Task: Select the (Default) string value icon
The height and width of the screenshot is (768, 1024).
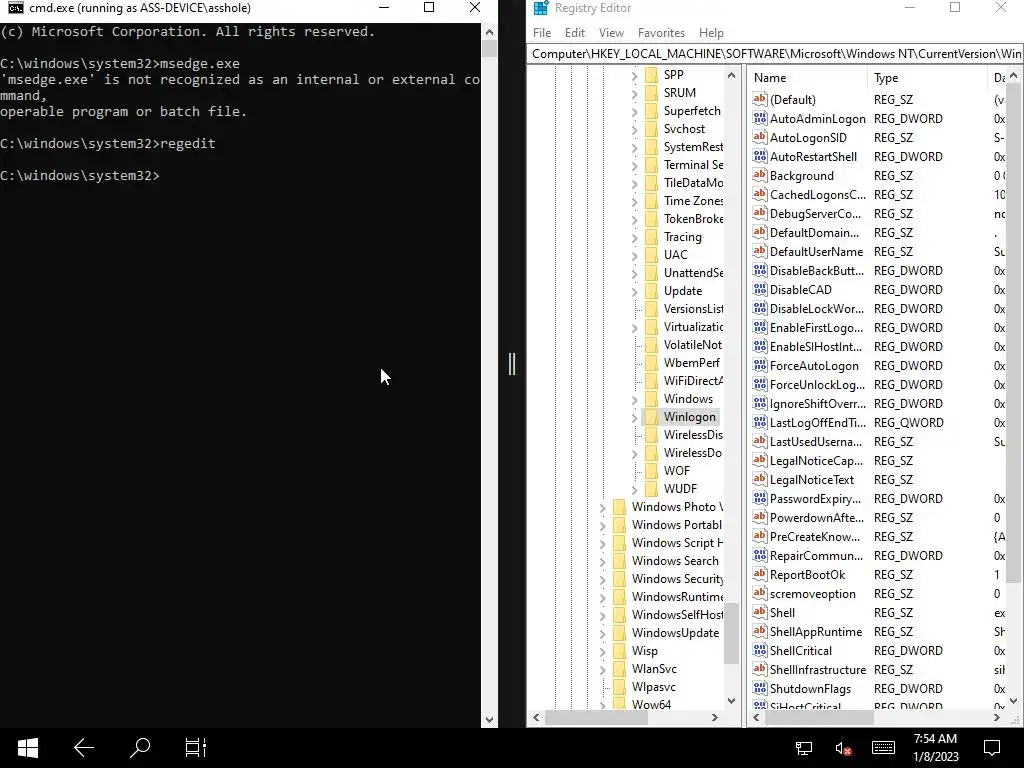Action: point(760,99)
